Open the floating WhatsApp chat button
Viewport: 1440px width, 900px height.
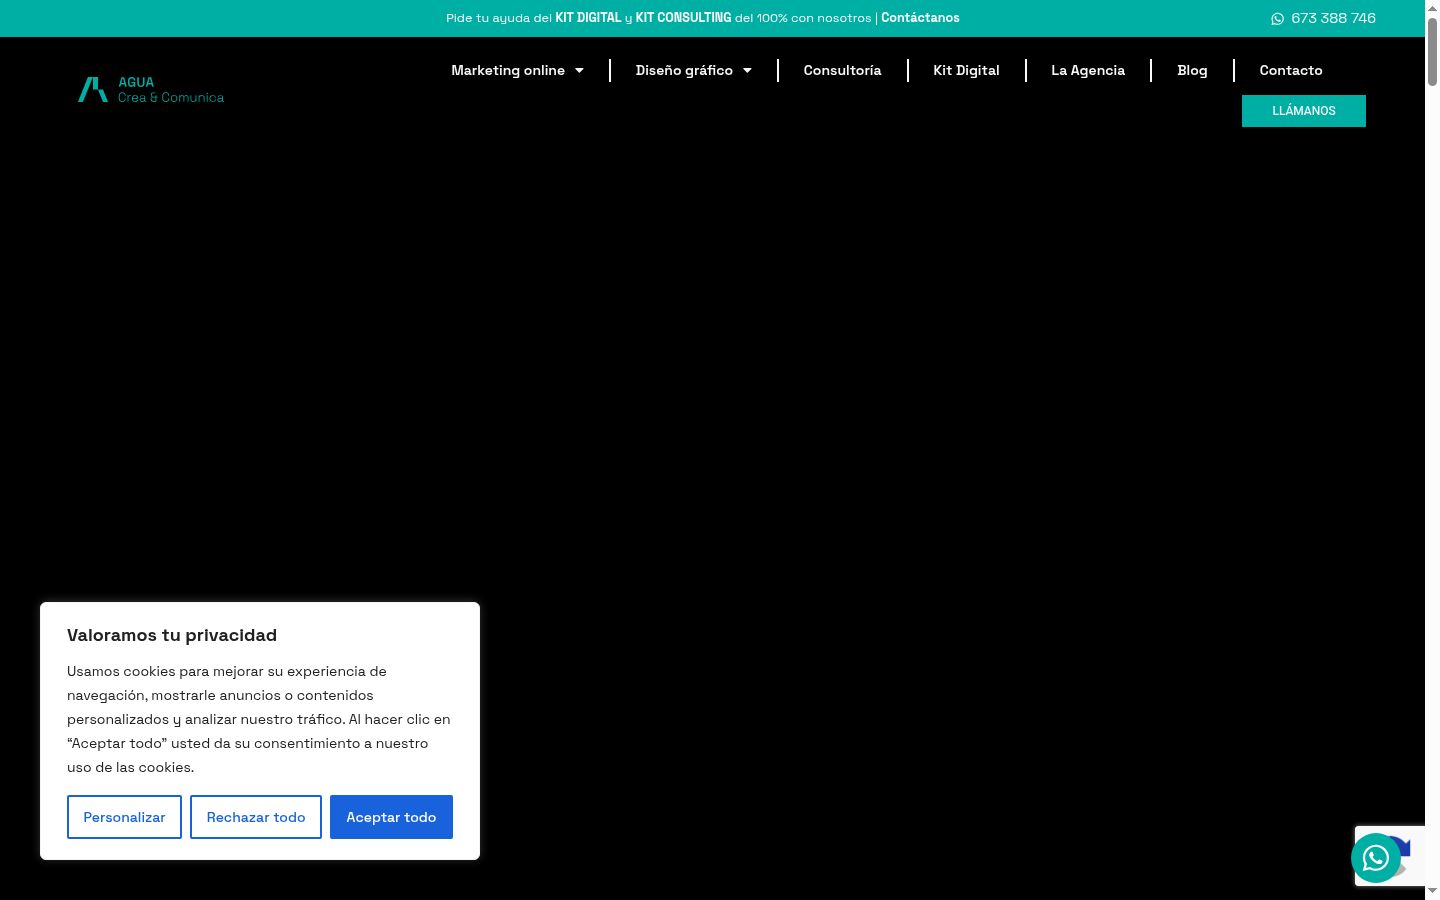[1376, 858]
